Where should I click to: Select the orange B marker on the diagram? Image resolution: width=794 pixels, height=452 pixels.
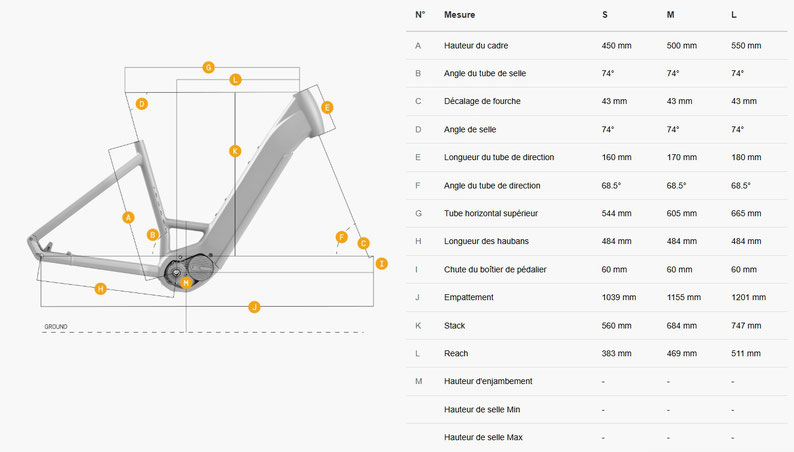pos(153,234)
